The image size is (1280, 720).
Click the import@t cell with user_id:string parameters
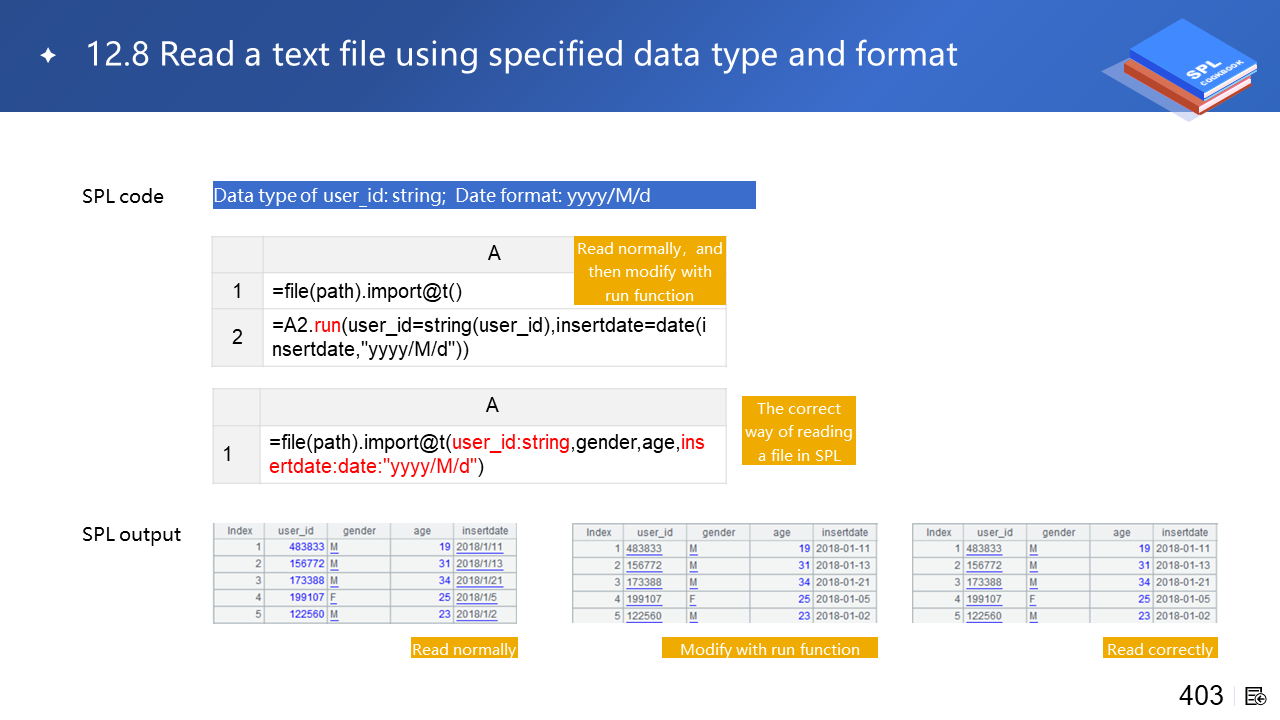[492, 454]
